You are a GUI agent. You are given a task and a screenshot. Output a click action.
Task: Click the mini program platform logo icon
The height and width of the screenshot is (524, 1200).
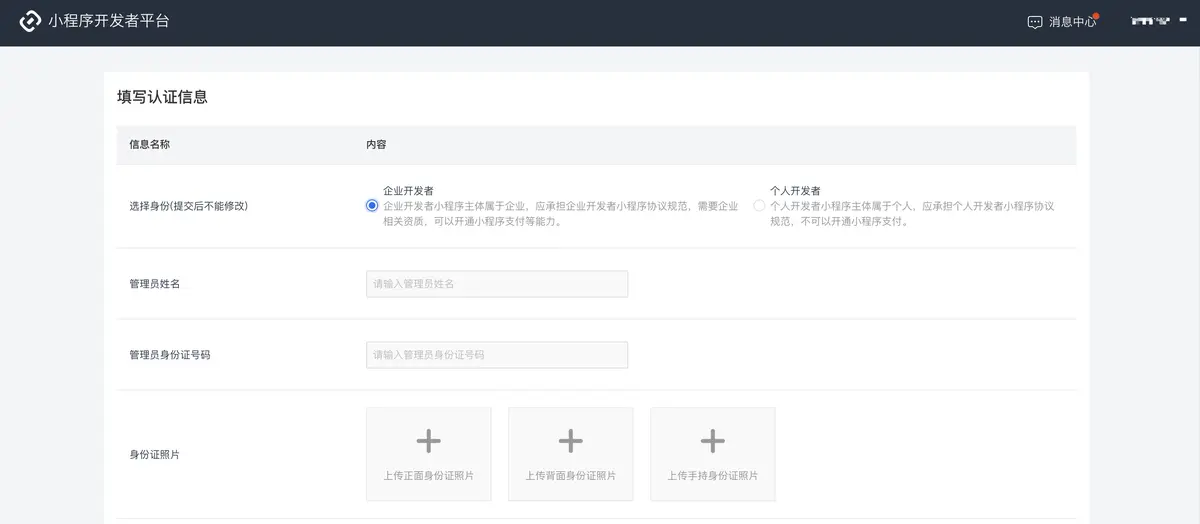click(x=30, y=21)
